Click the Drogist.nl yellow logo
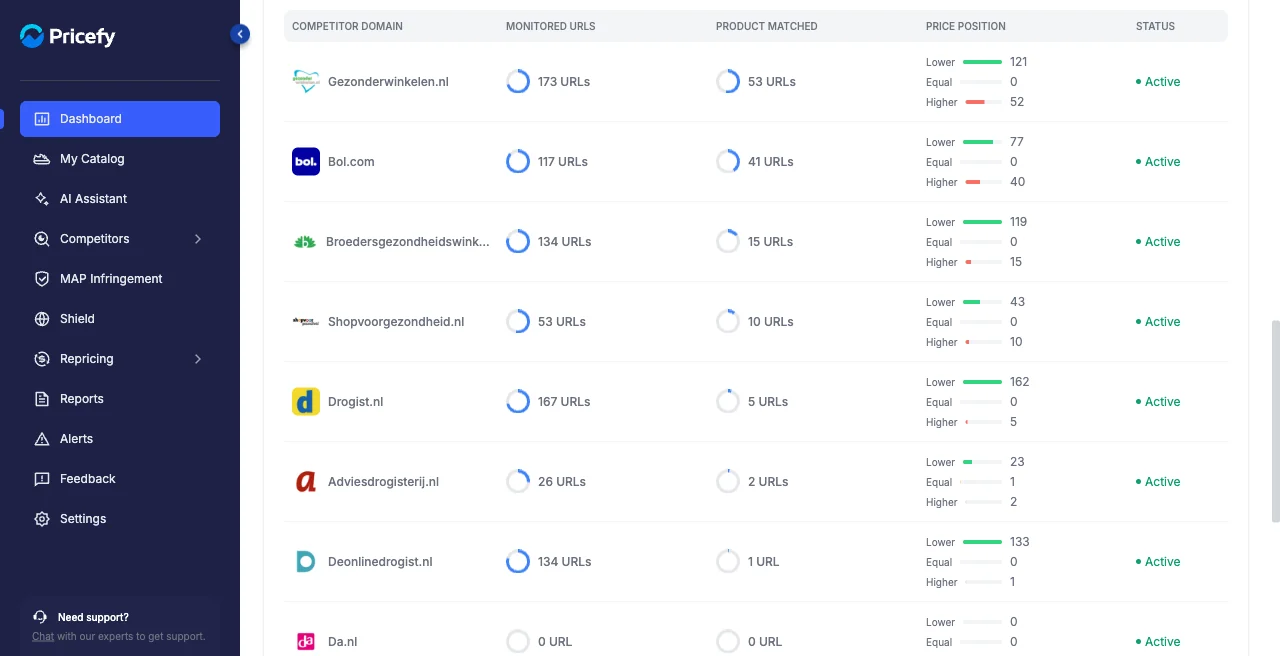The height and width of the screenshot is (656, 1280). [x=306, y=402]
